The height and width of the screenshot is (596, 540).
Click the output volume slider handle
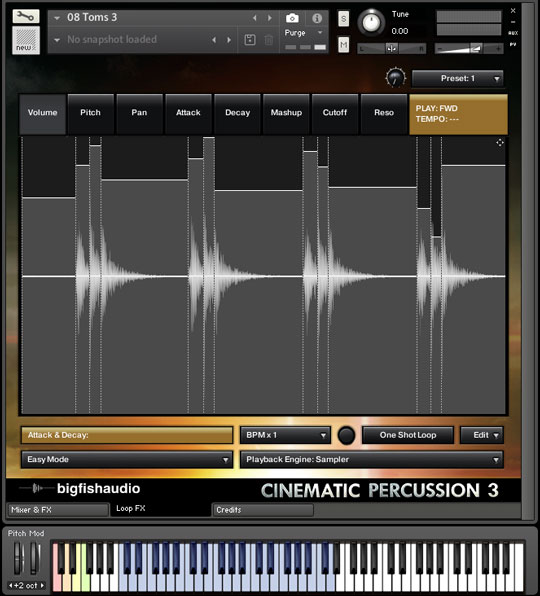(476, 48)
